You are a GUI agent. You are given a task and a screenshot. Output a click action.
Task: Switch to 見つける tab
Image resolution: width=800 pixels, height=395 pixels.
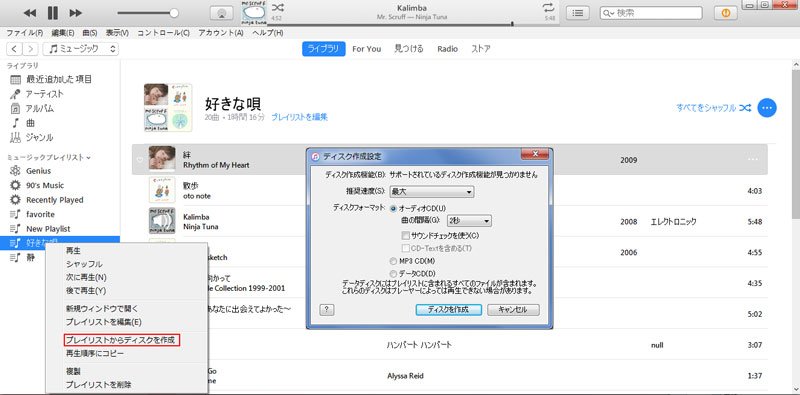409,49
